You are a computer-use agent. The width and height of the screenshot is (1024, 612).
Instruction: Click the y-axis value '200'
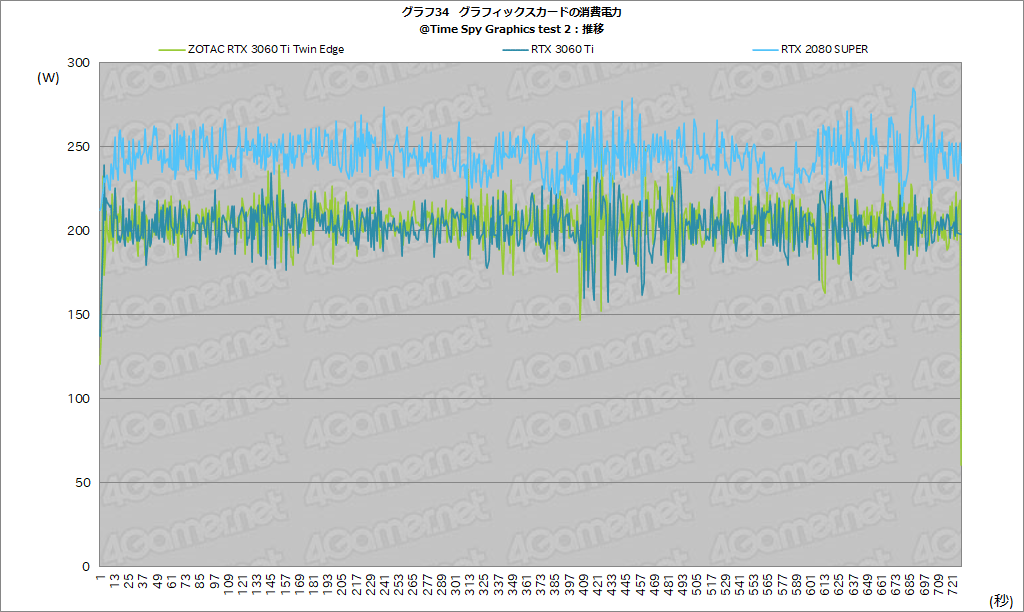click(x=78, y=231)
